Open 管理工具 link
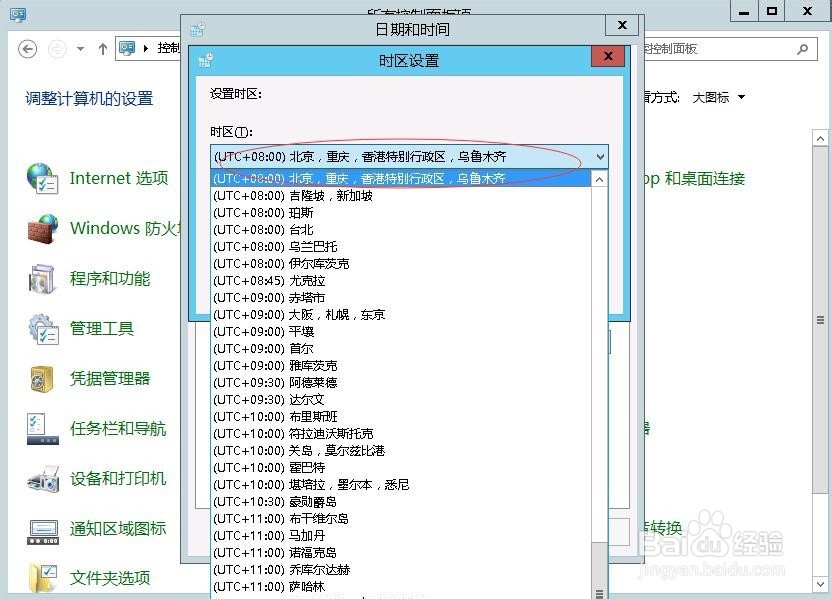Image resolution: width=832 pixels, height=599 pixels. click(x=102, y=328)
